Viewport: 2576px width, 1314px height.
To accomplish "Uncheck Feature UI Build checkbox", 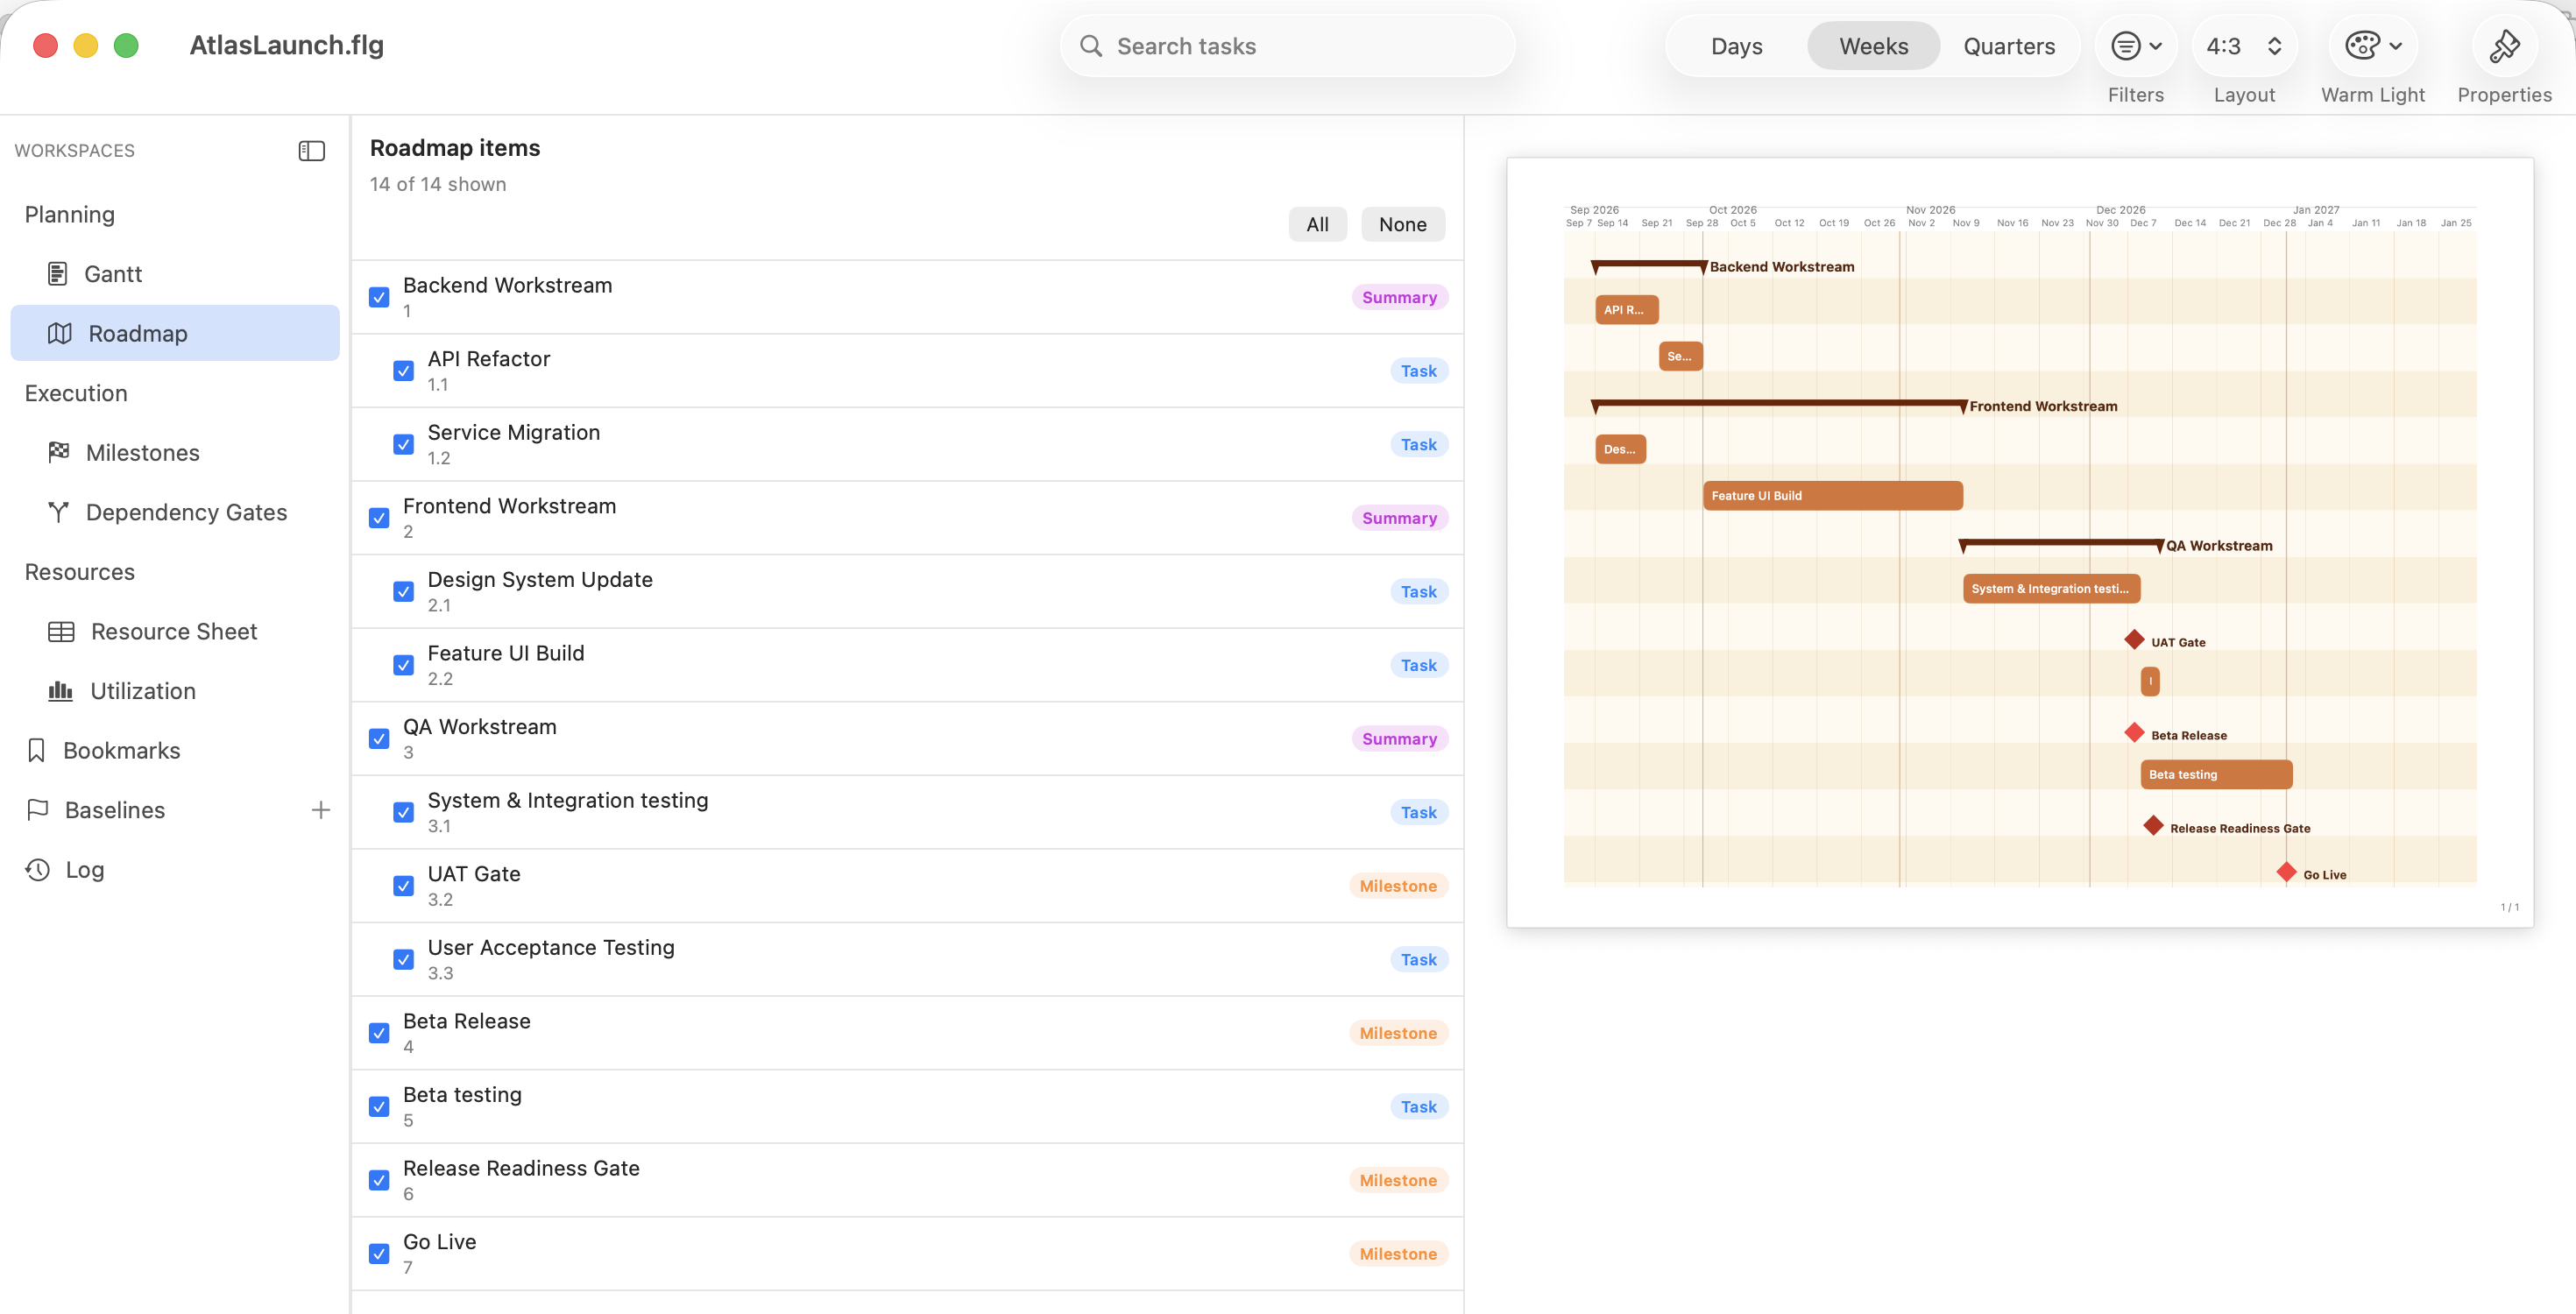I will click(x=404, y=665).
